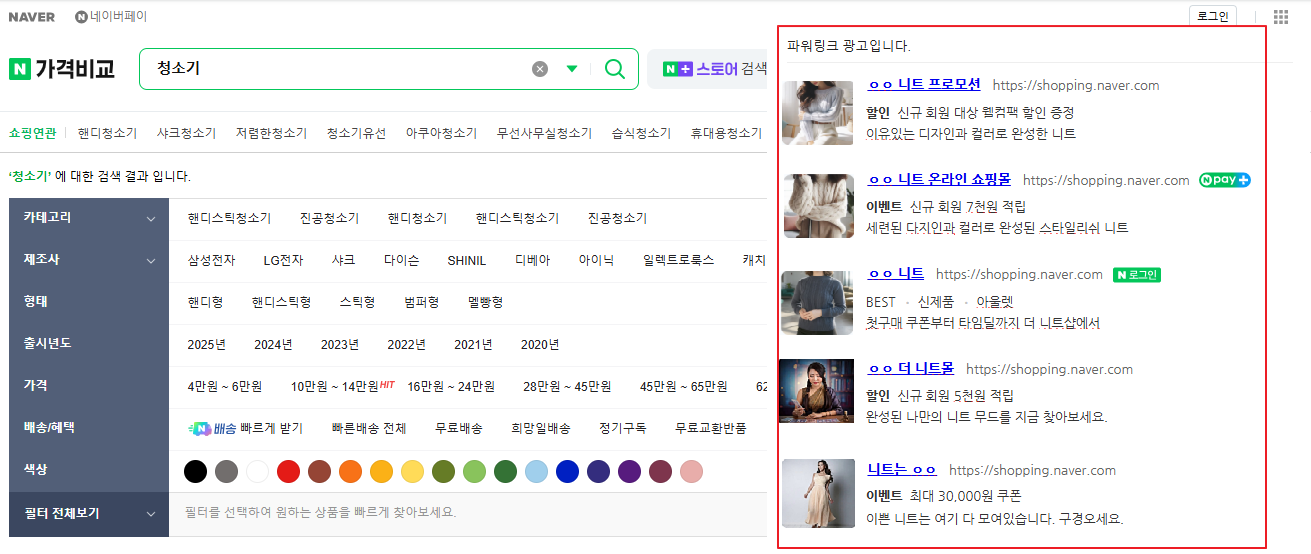Image resolution: width=1311 pixels, height=554 pixels.
Task: Expand 필터 전체보기 section
Action: click(x=151, y=514)
